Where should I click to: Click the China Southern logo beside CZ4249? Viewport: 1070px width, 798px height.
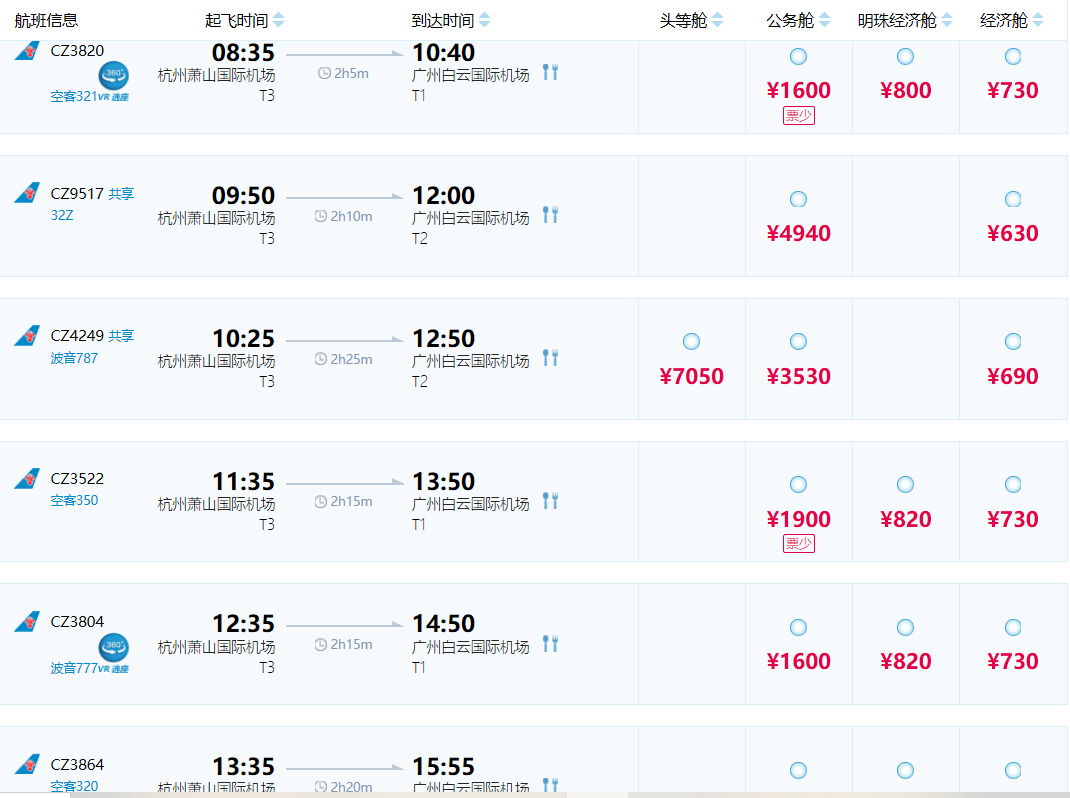(27, 335)
